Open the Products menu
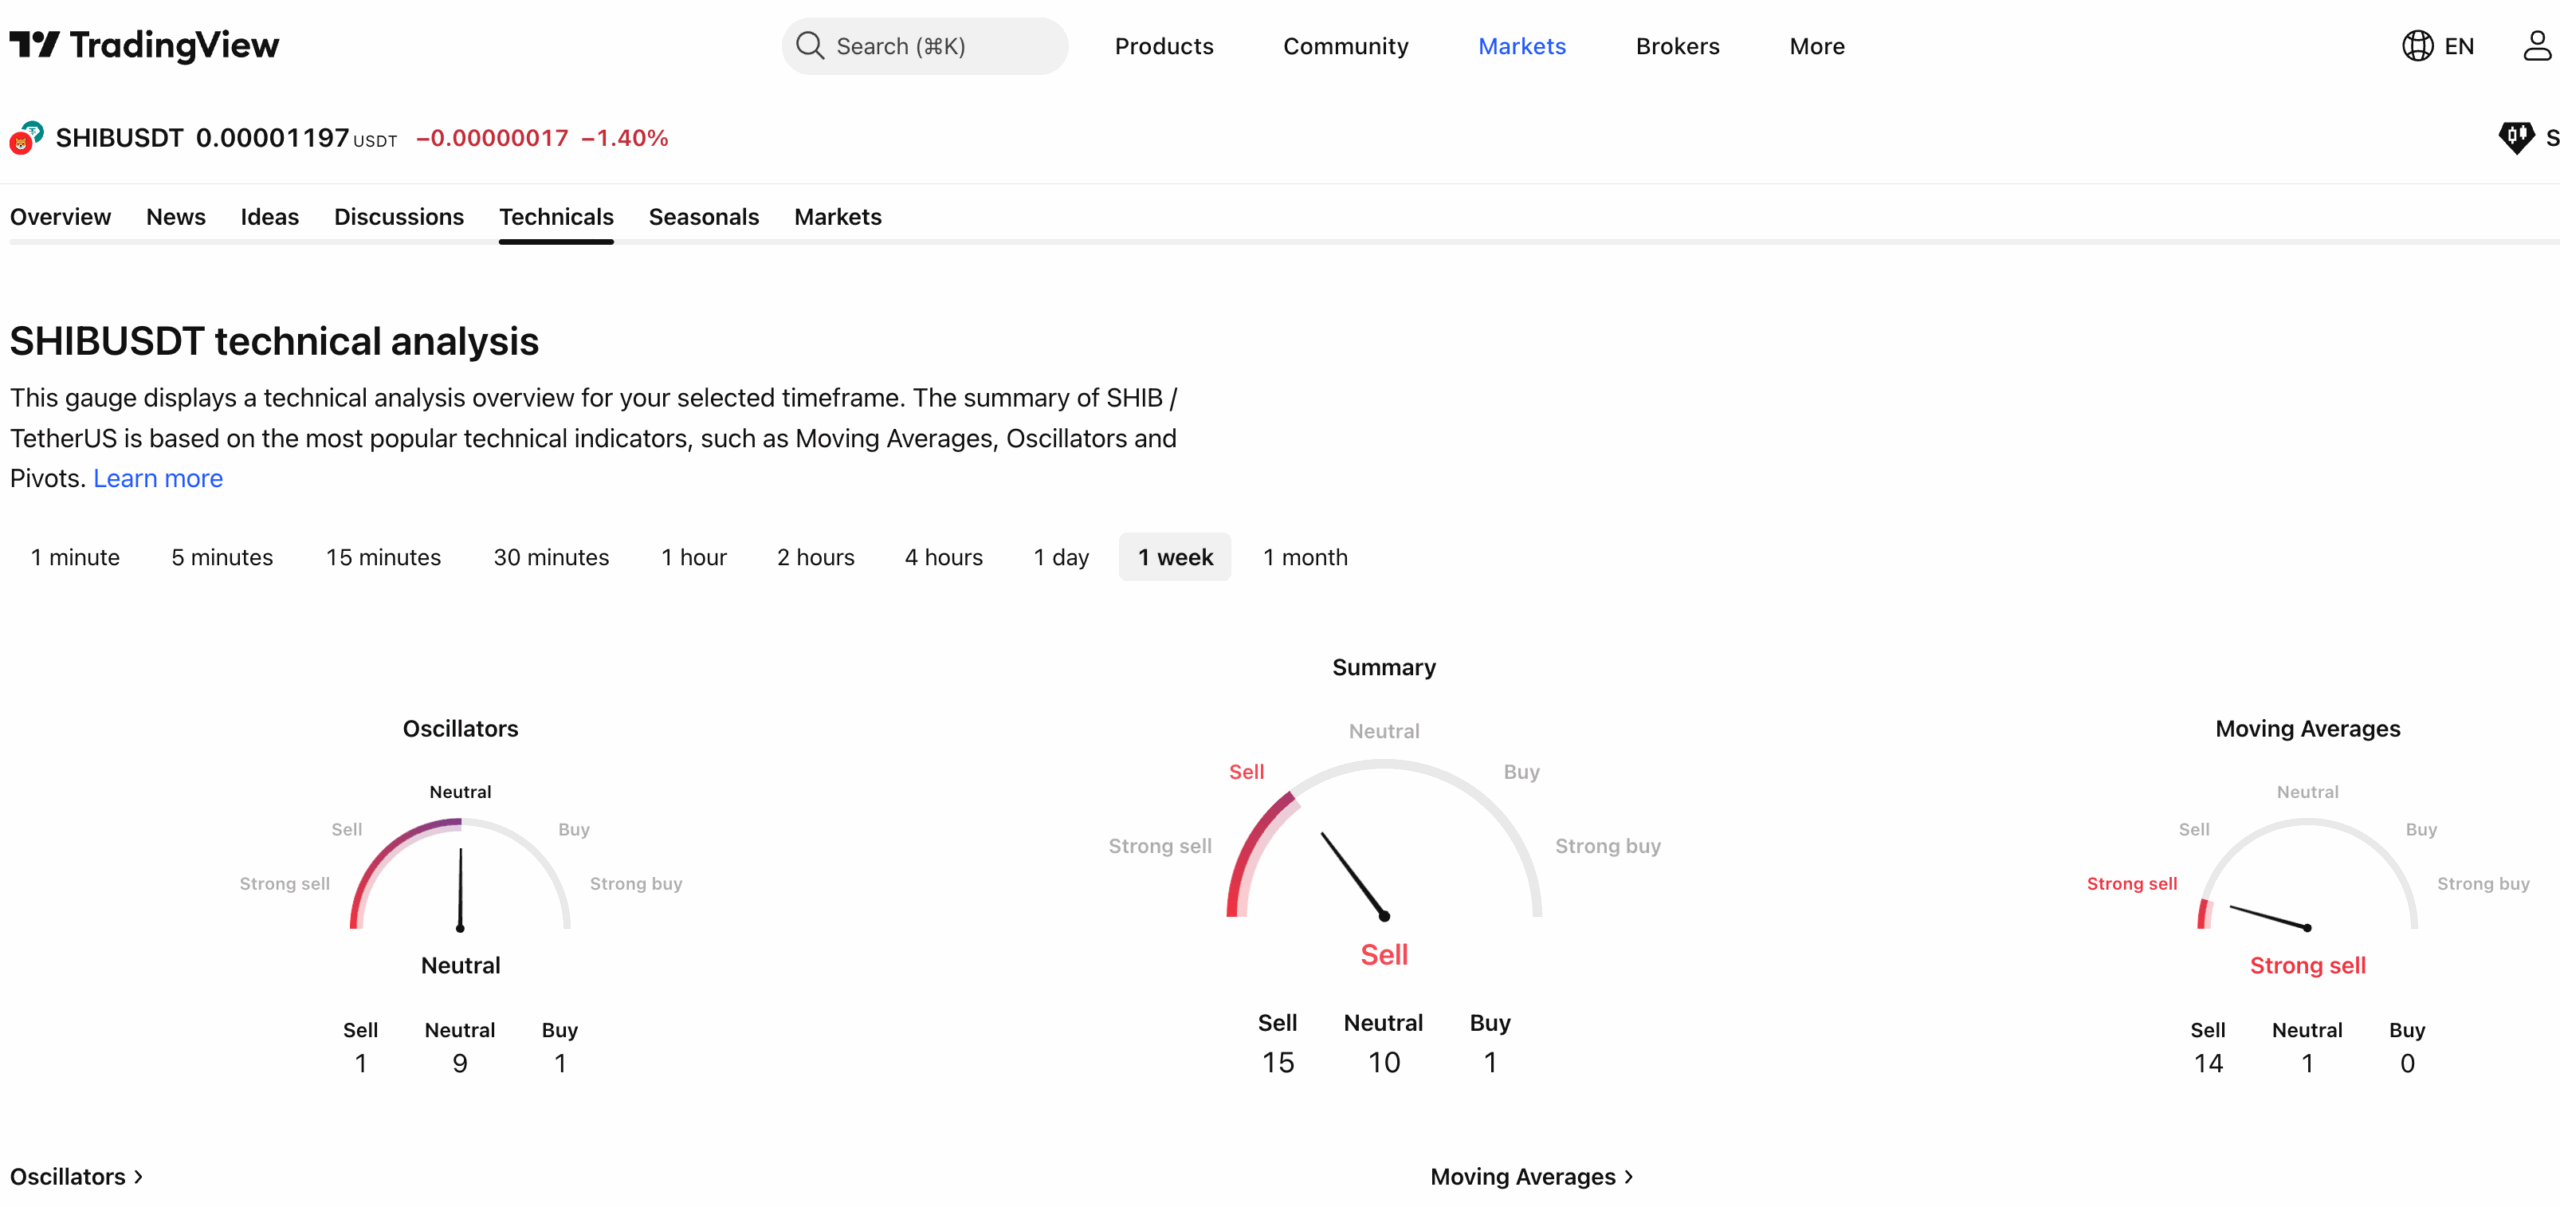This screenshot has height=1207, width=2560. click(1164, 46)
